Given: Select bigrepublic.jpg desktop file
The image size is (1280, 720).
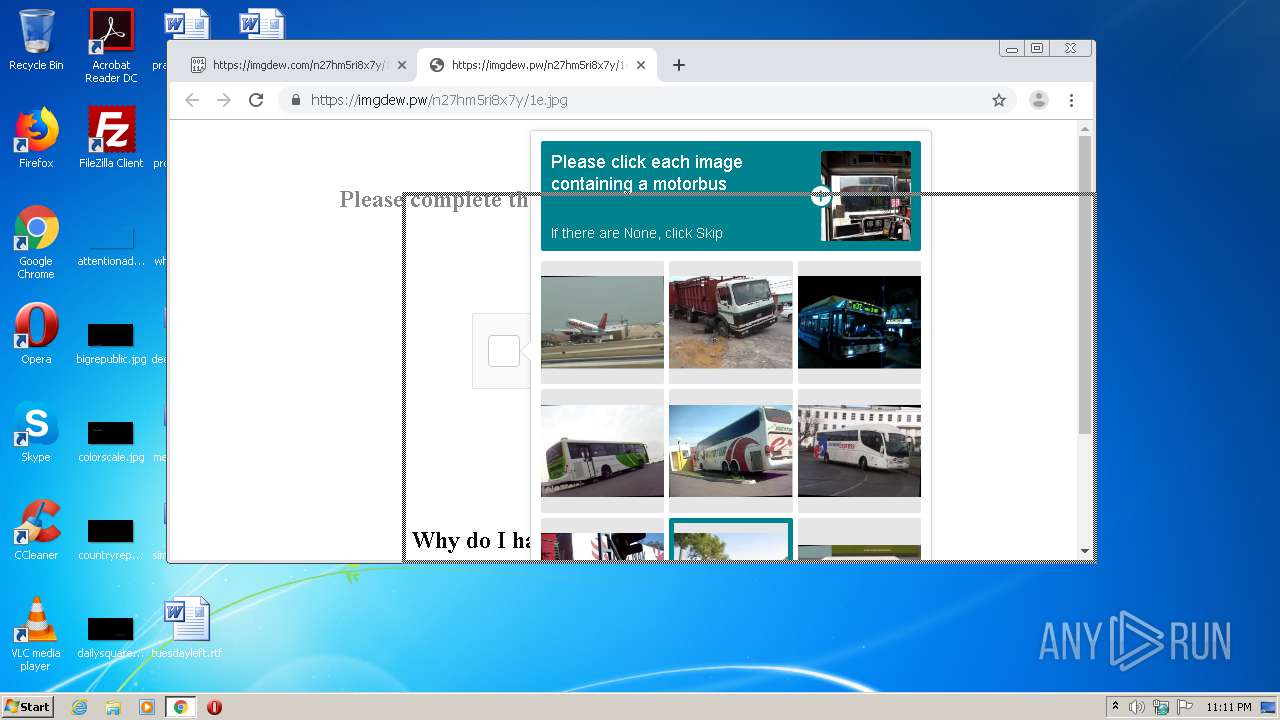Looking at the screenshot, I should click(x=111, y=344).
